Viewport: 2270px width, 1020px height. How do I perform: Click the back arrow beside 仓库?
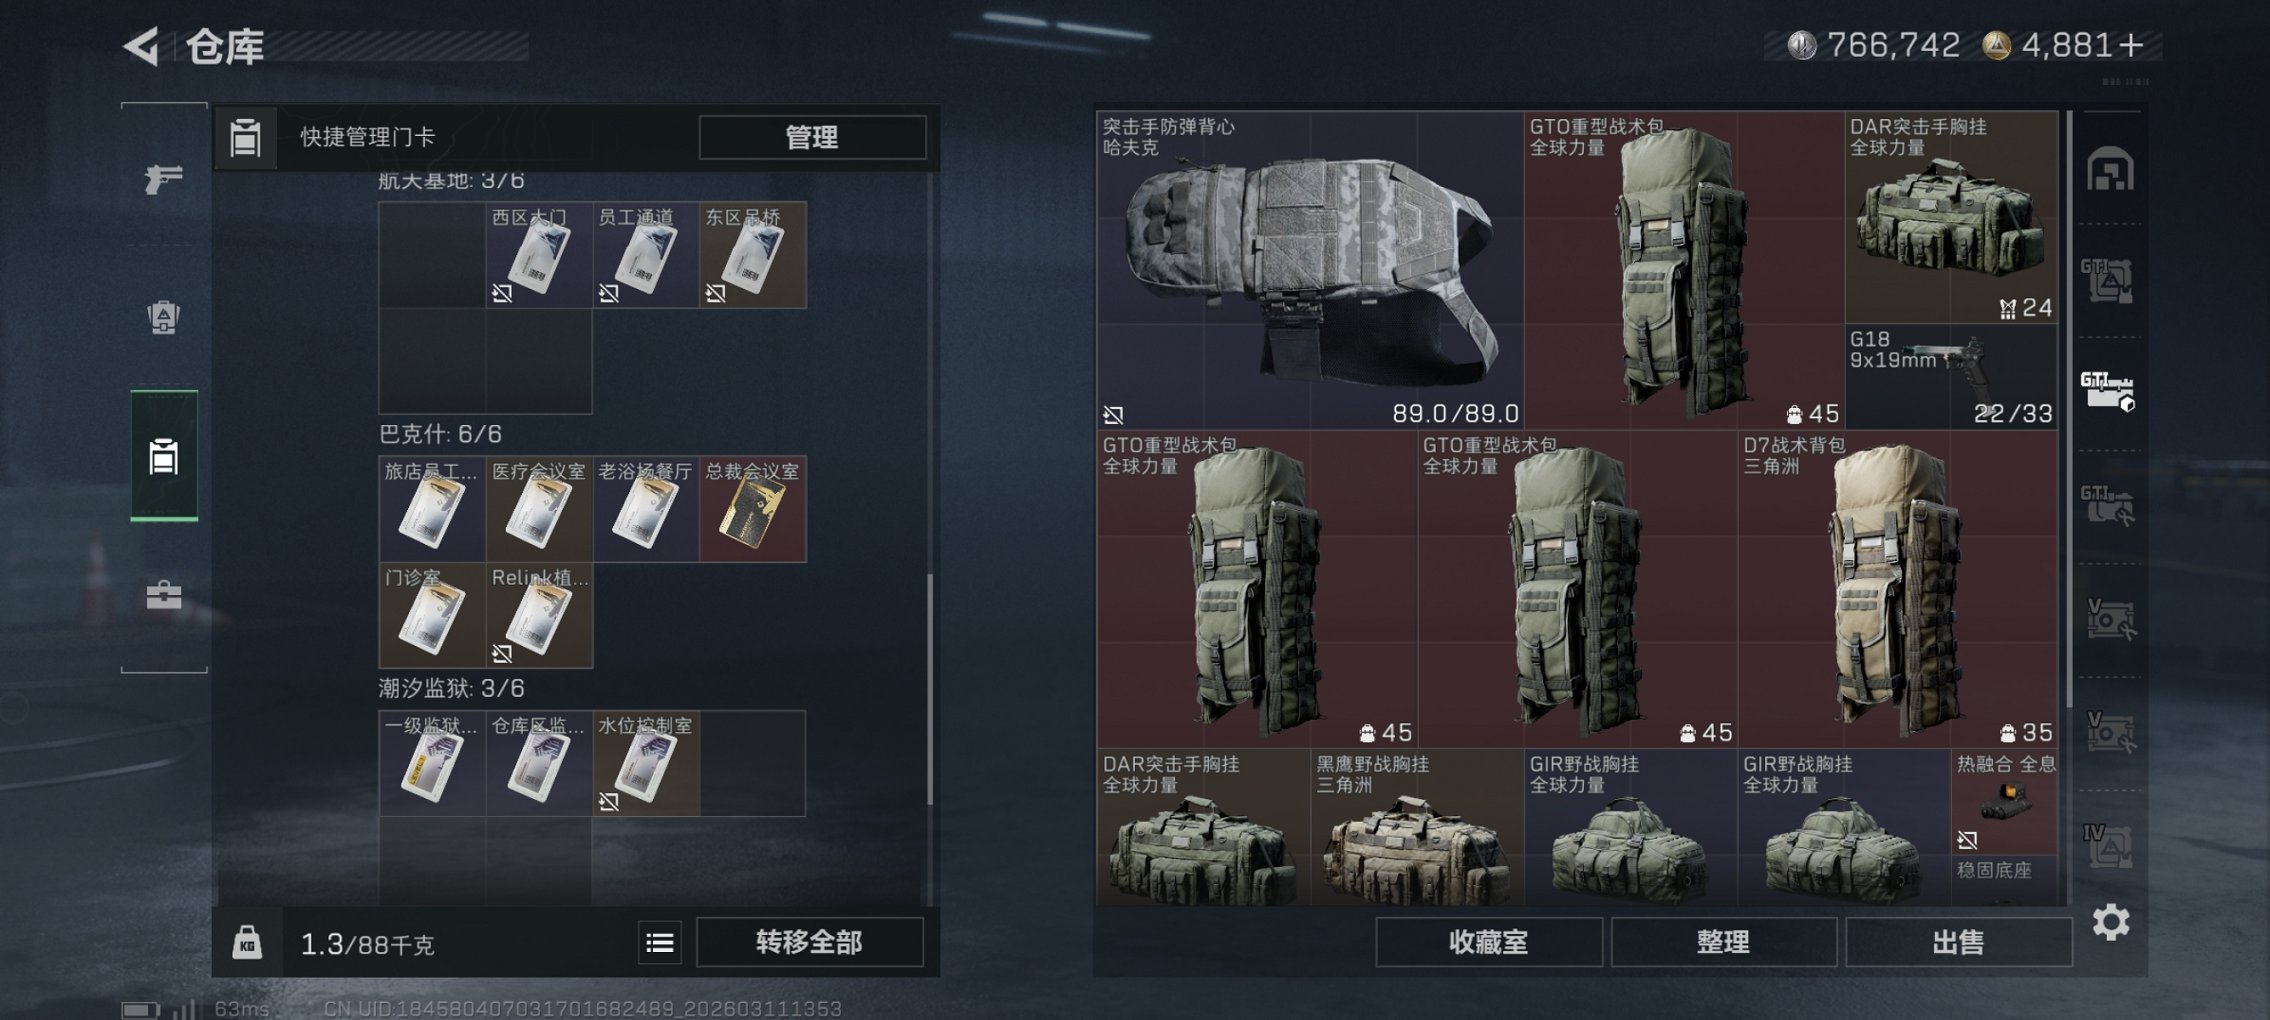point(142,46)
